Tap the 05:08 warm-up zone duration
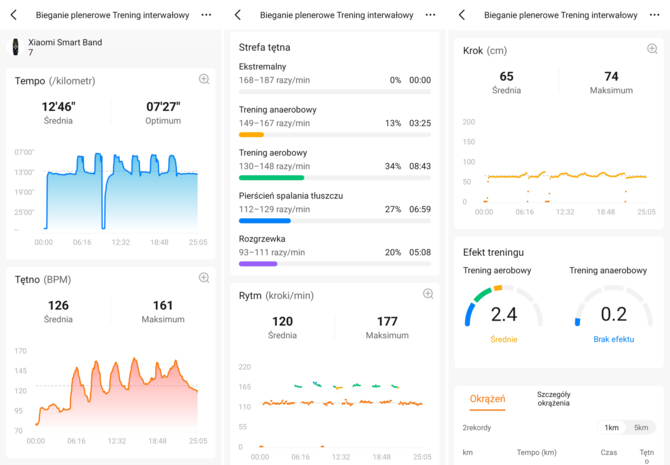670x465 pixels. (420, 252)
